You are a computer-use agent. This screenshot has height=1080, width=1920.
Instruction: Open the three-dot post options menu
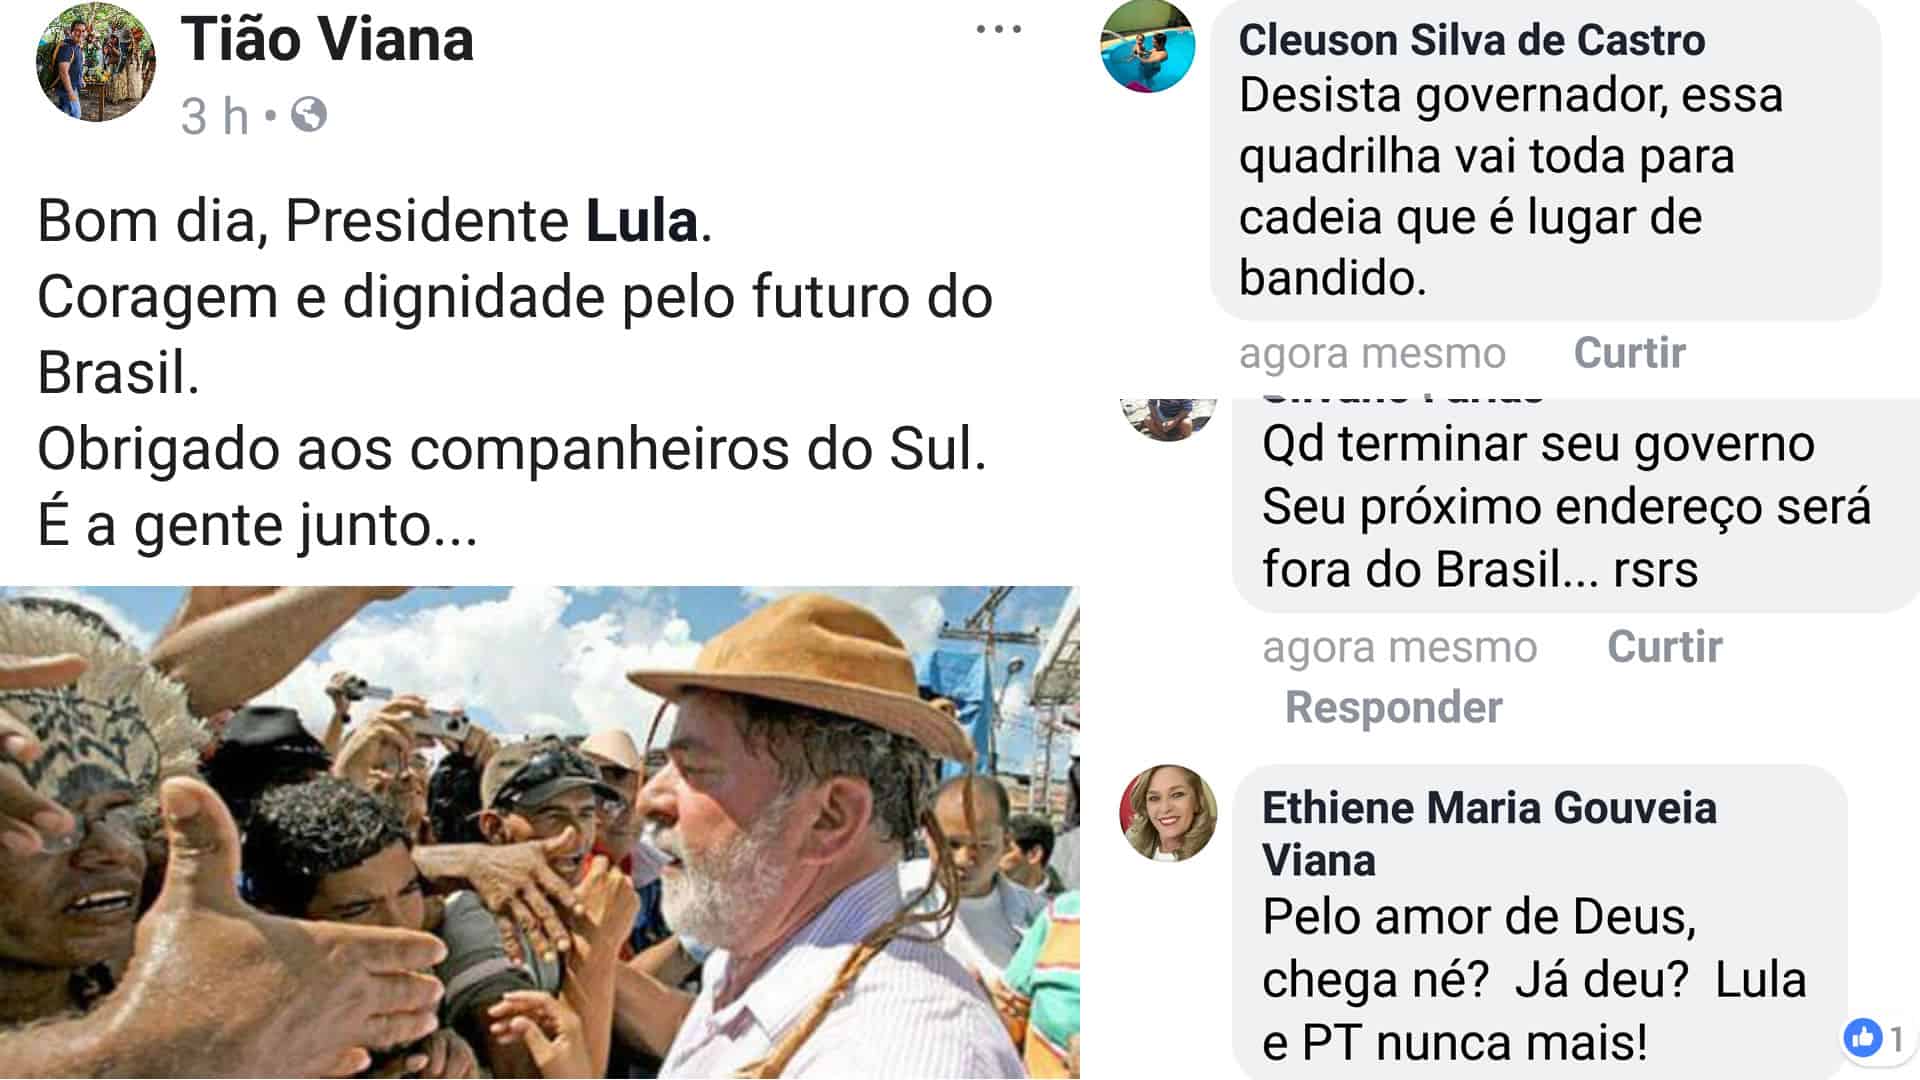[x=998, y=29]
